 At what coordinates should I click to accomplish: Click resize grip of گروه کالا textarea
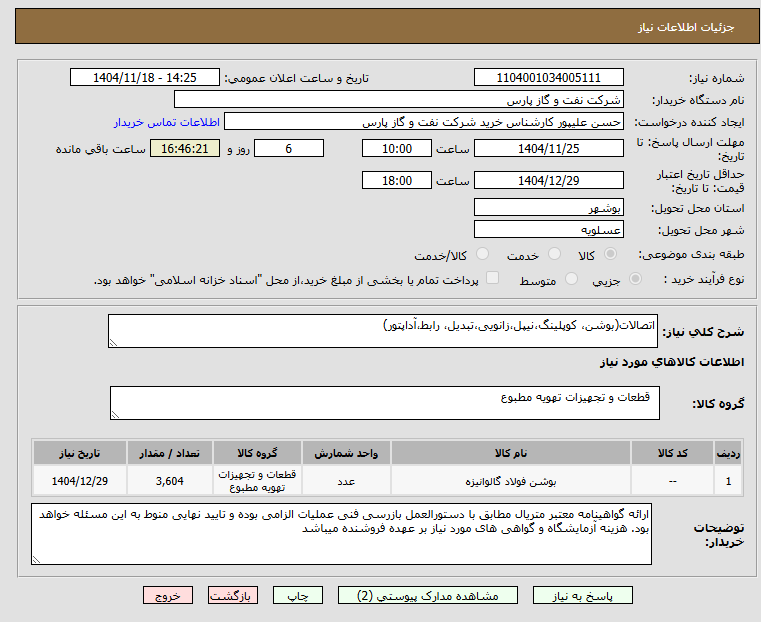115,414
